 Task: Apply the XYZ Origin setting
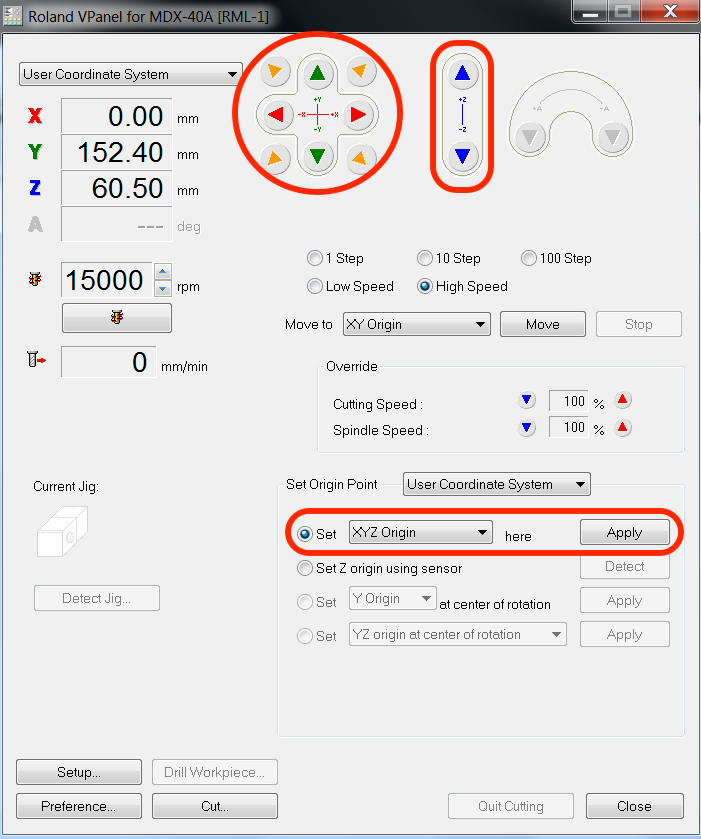click(x=624, y=532)
